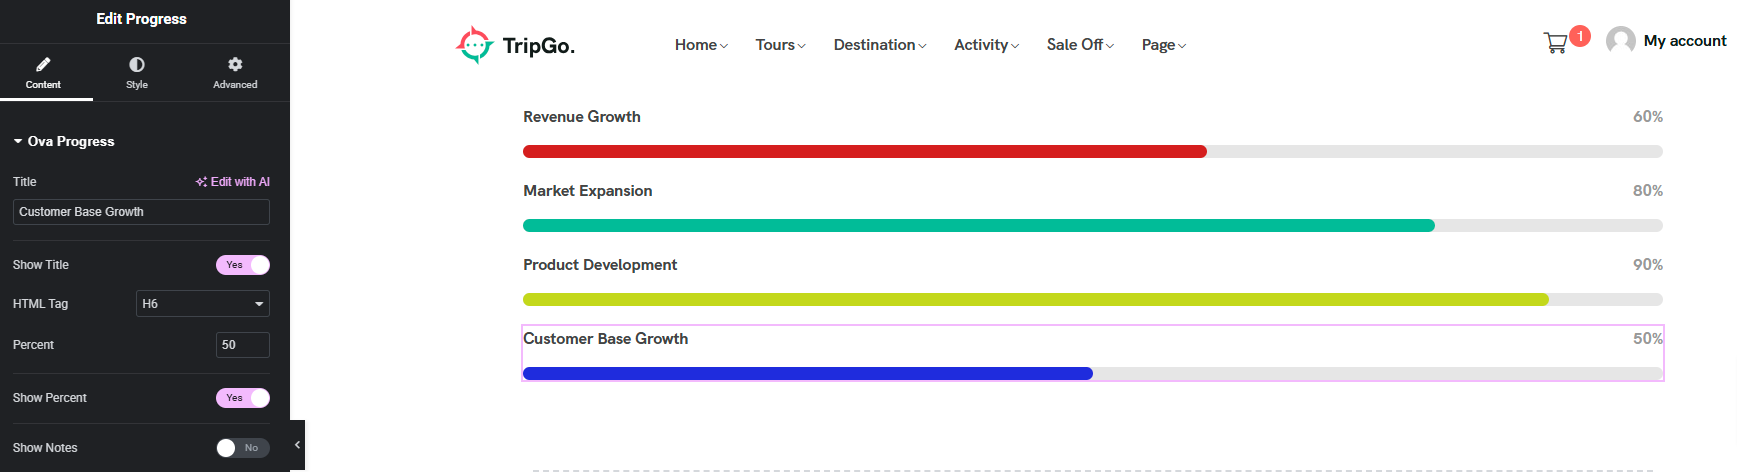Disable the Show Percent switch

point(243,398)
